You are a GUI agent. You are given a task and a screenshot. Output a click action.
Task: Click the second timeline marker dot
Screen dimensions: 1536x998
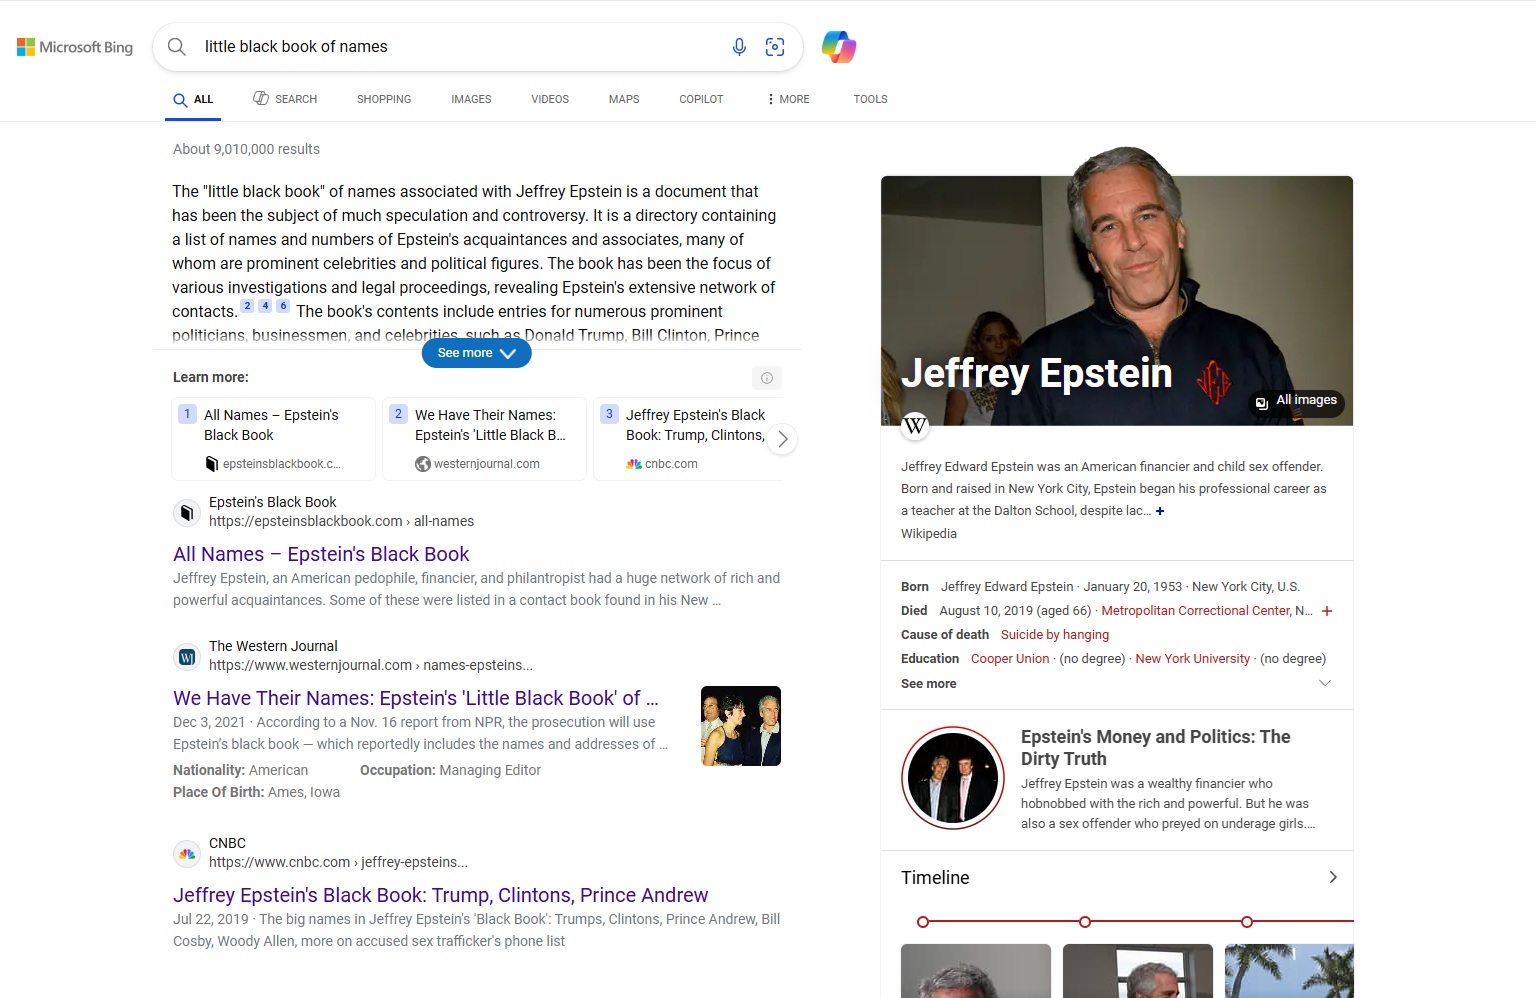1085,922
